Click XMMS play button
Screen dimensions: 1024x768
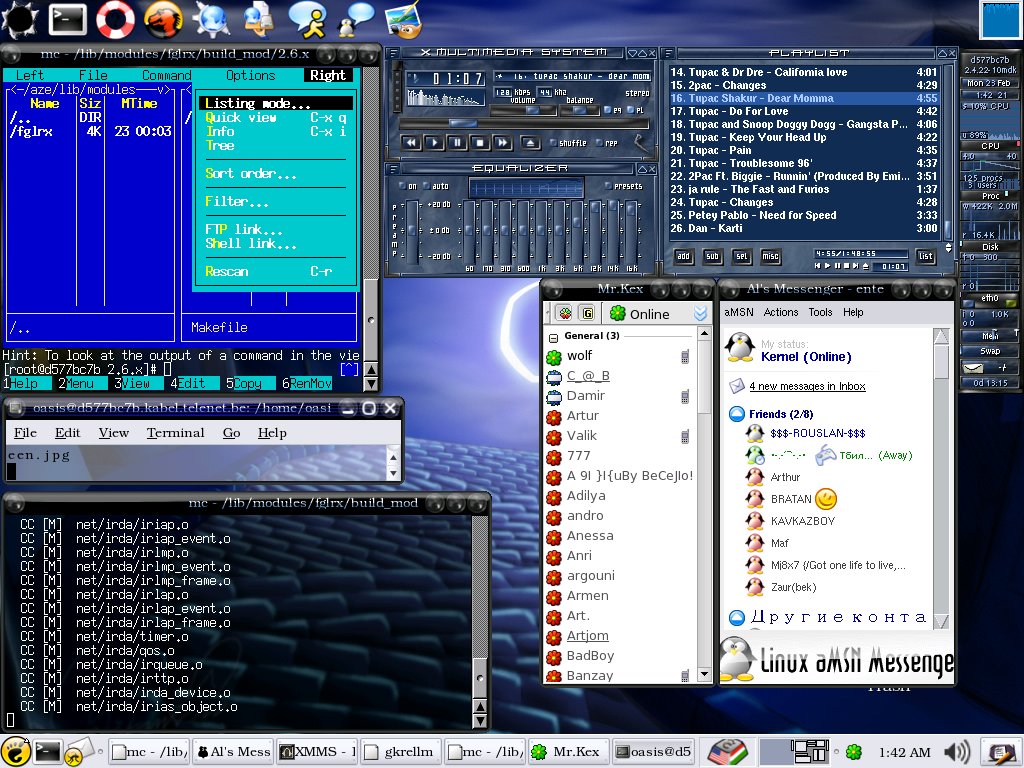point(434,142)
